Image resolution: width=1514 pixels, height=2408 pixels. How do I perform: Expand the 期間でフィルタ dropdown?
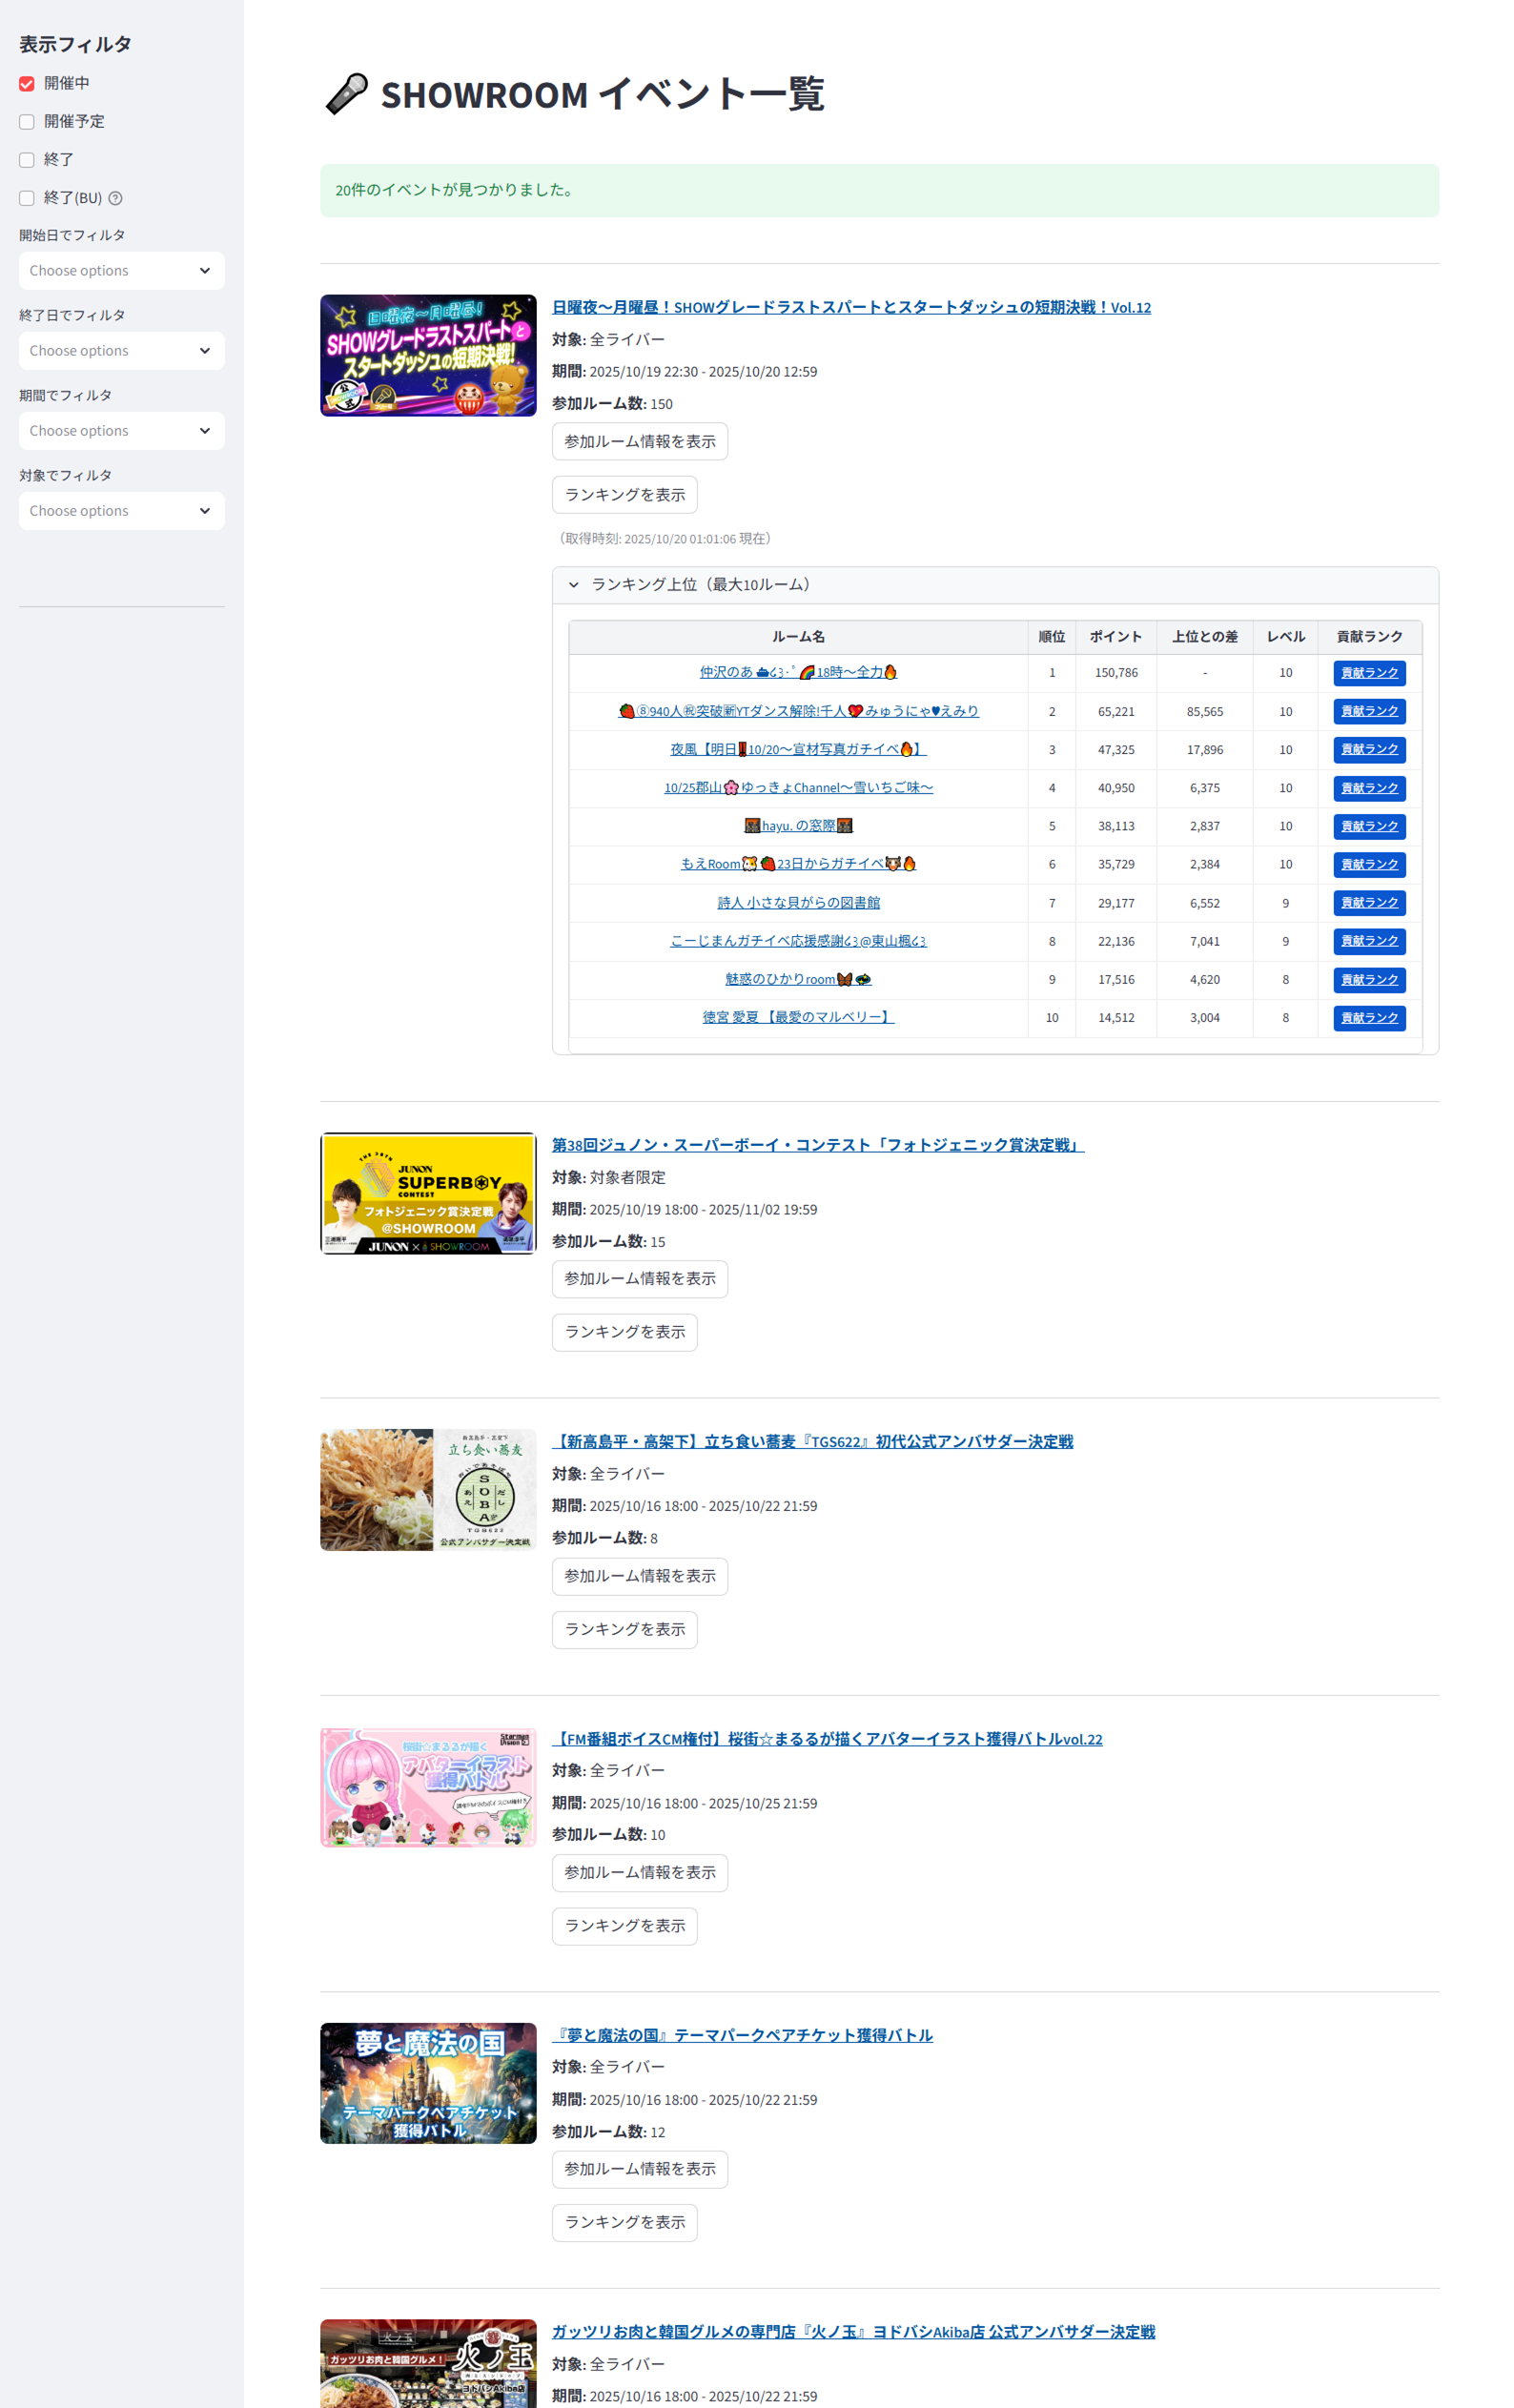[x=121, y=431]
